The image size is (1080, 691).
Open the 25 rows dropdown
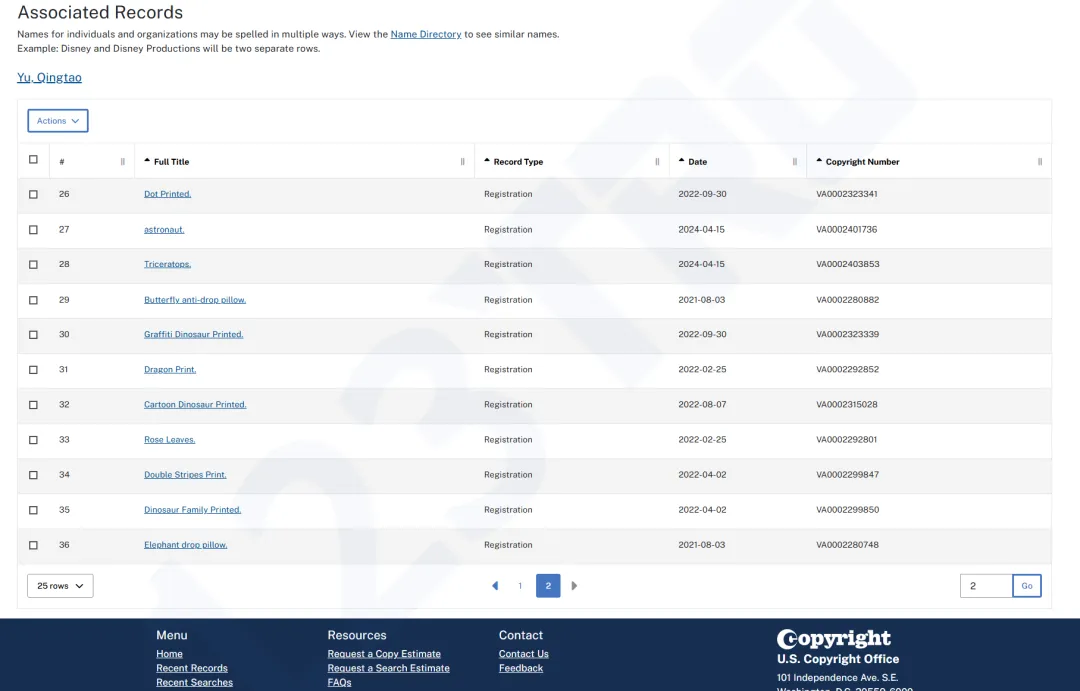60,586
